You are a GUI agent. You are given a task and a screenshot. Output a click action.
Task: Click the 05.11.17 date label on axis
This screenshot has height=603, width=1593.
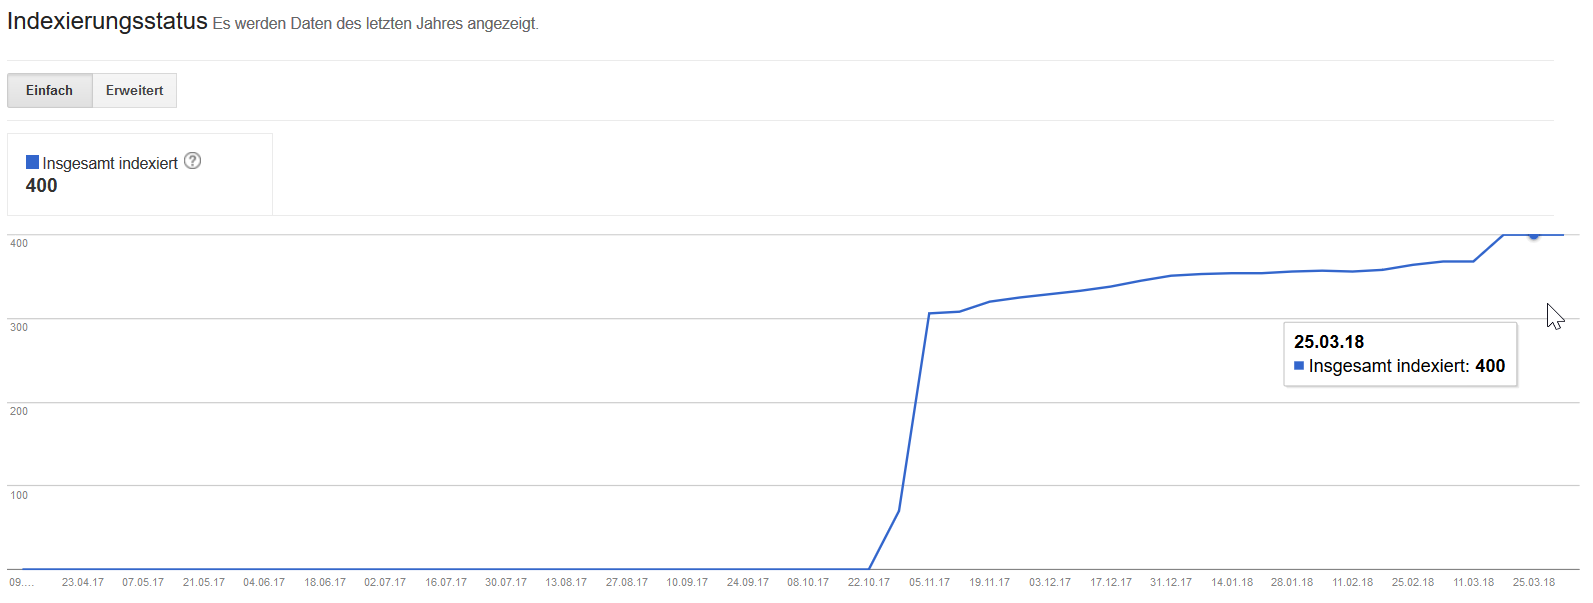coord(929,582)
